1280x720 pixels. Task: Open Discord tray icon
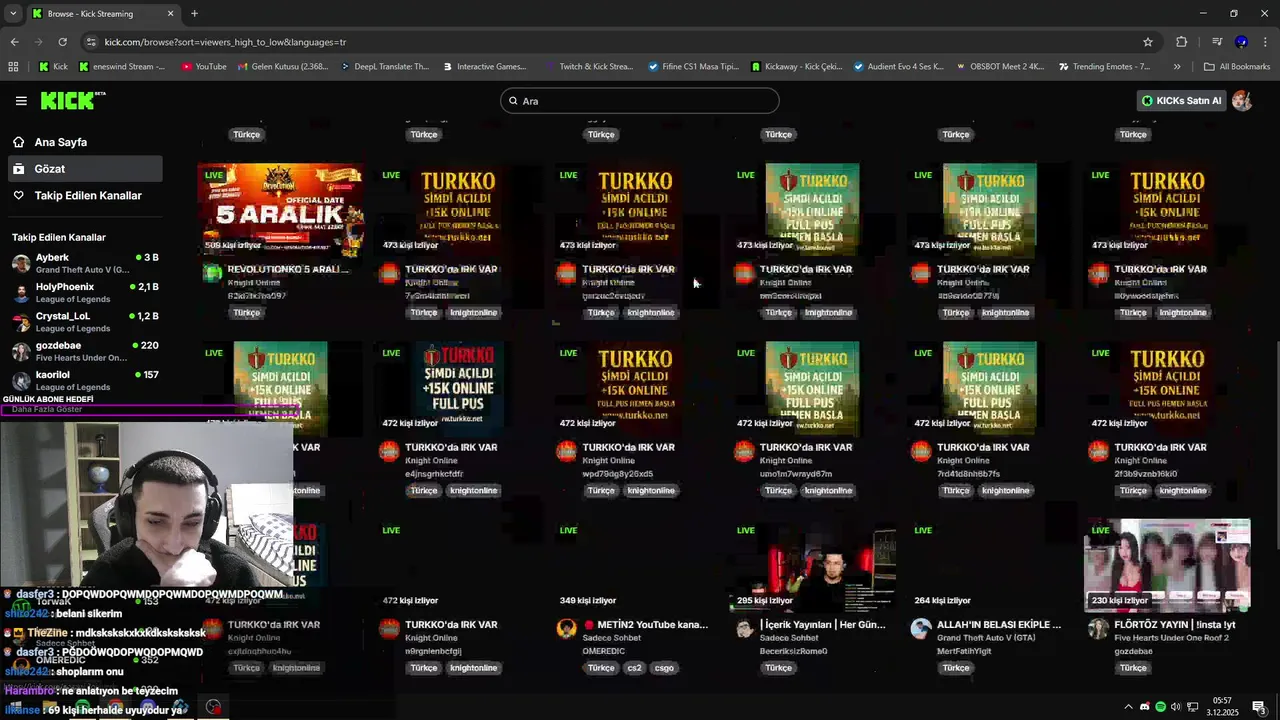coord(1145,707)
